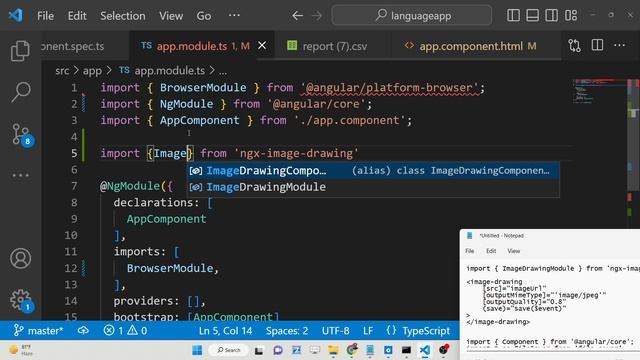Screen dimensions: 640x360
Task: Open editor More Actions ellipsis
Action: pyautogui.click(x=620, y=45)
